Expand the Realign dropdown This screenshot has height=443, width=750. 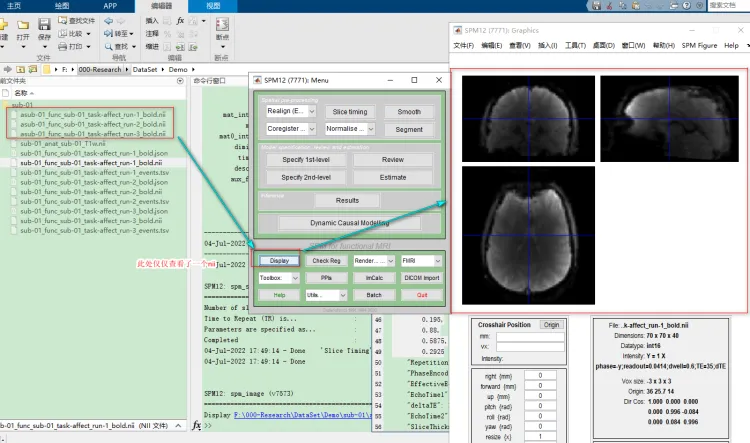pyautogui.click(x=312, y=111)
